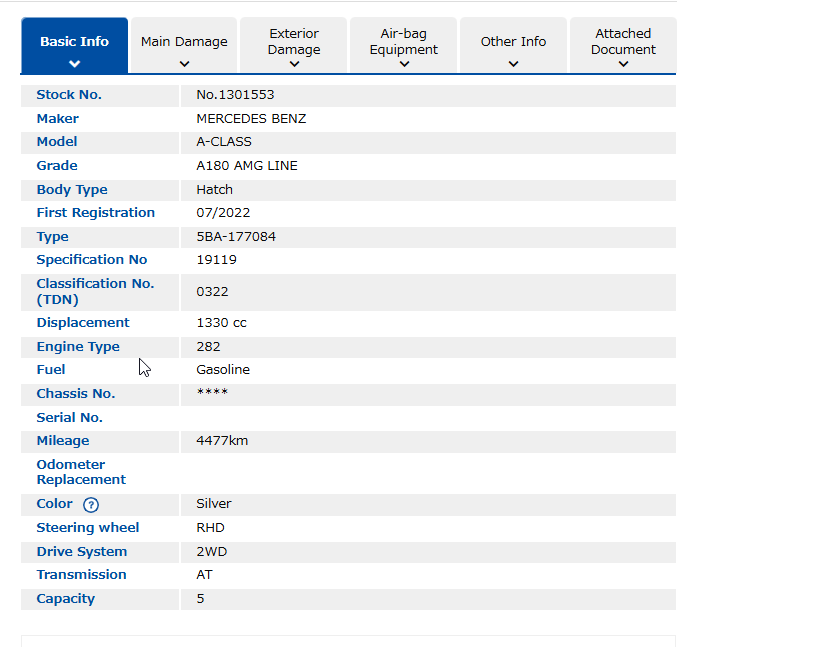821x647 pixels.
Task: Switch to the Main Damage tab
Action: click(184, 42)
